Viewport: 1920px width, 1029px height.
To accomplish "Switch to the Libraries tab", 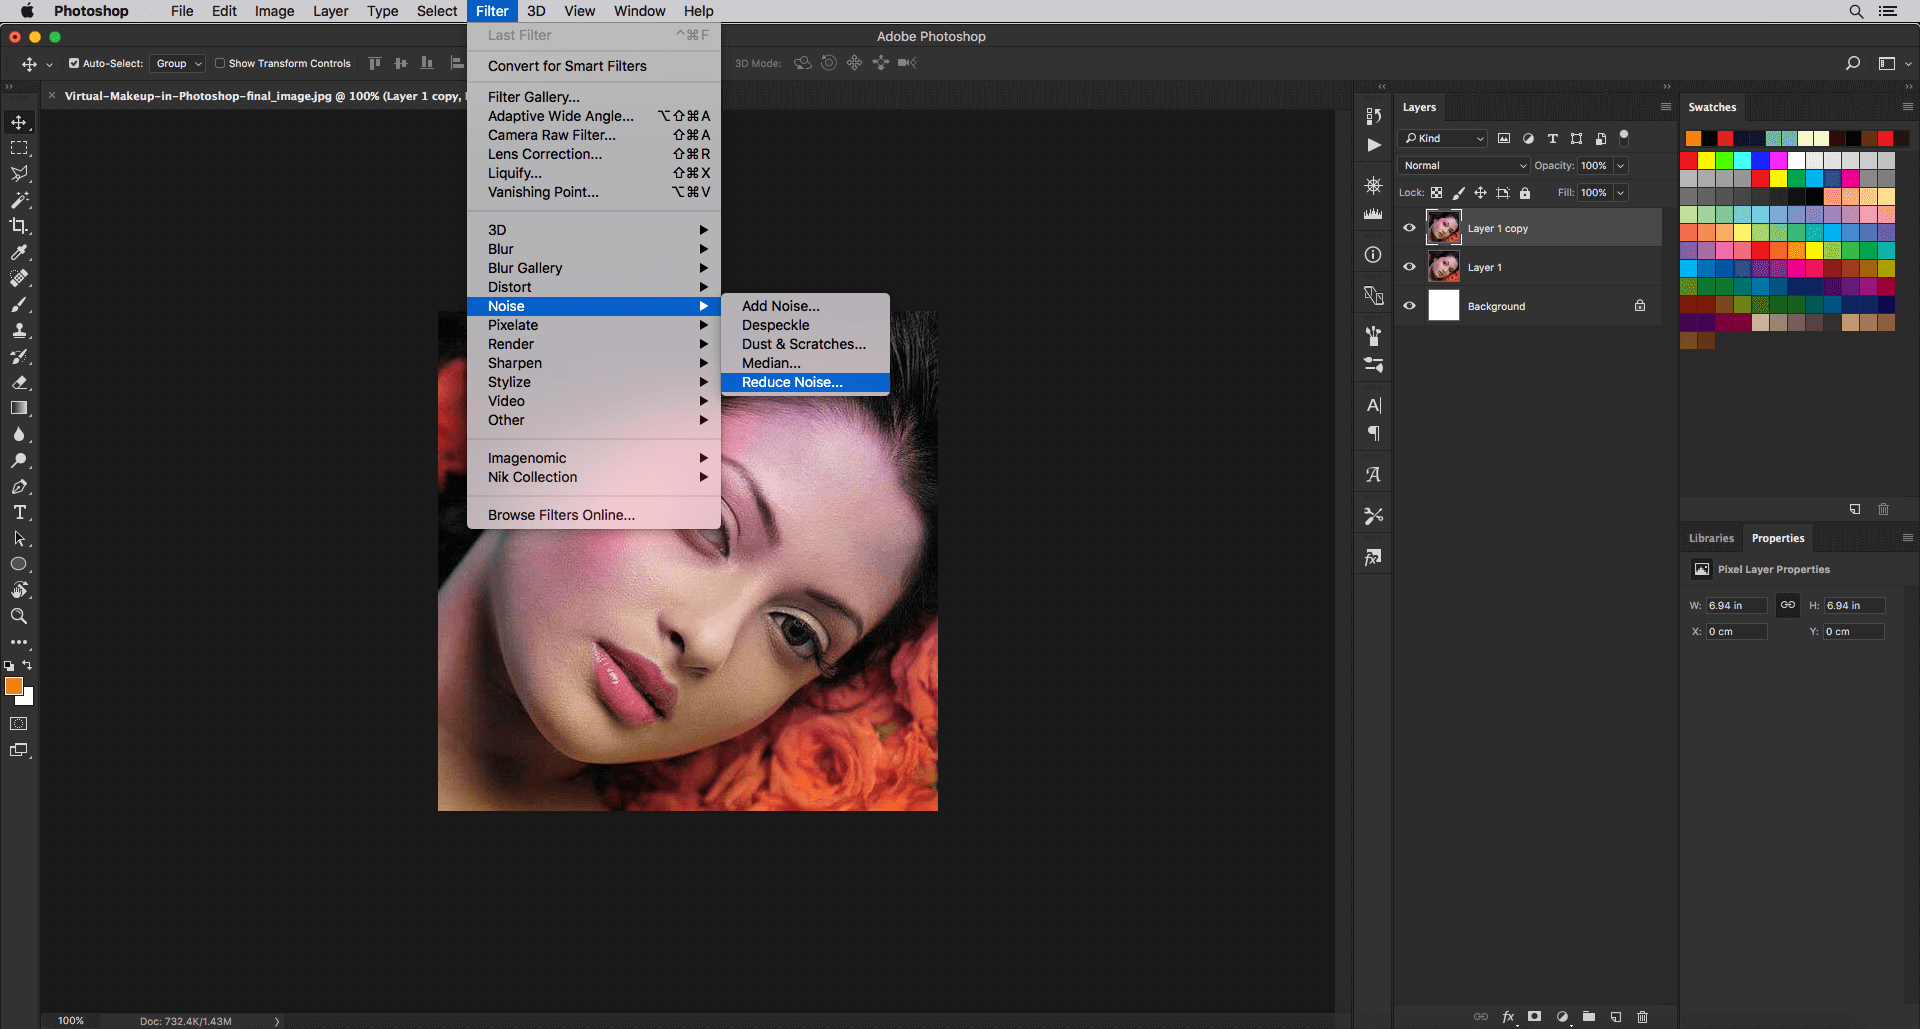I will [x=1711, y=538].
